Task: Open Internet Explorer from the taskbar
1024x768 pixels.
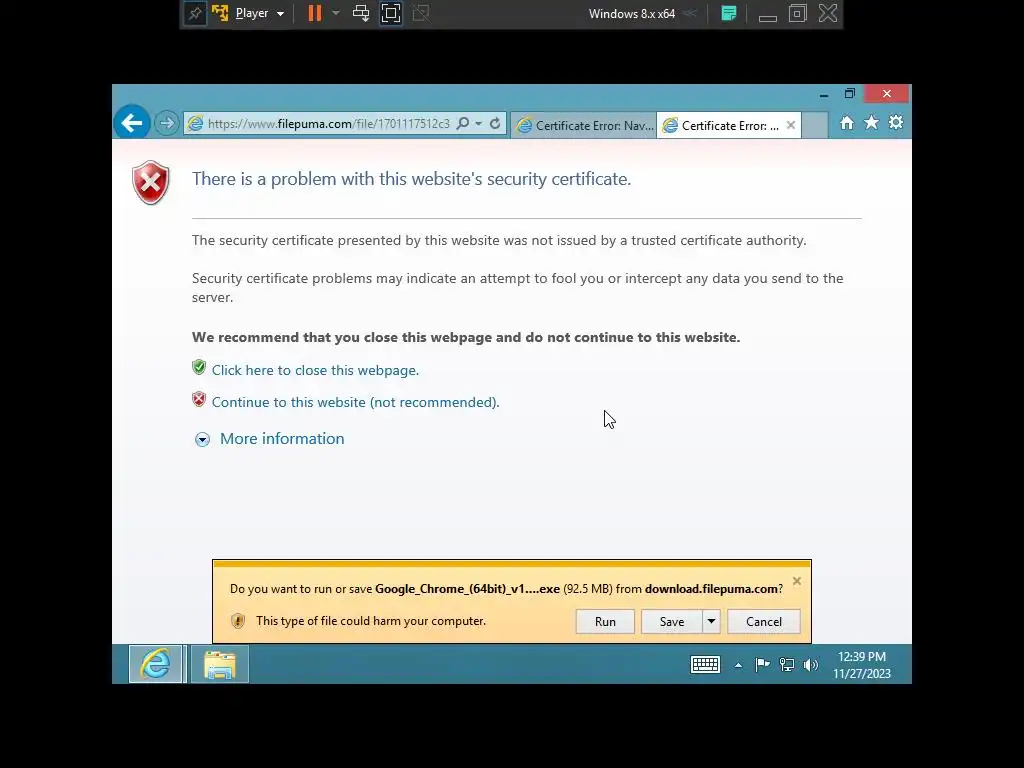Action: (x=155, y=664)
